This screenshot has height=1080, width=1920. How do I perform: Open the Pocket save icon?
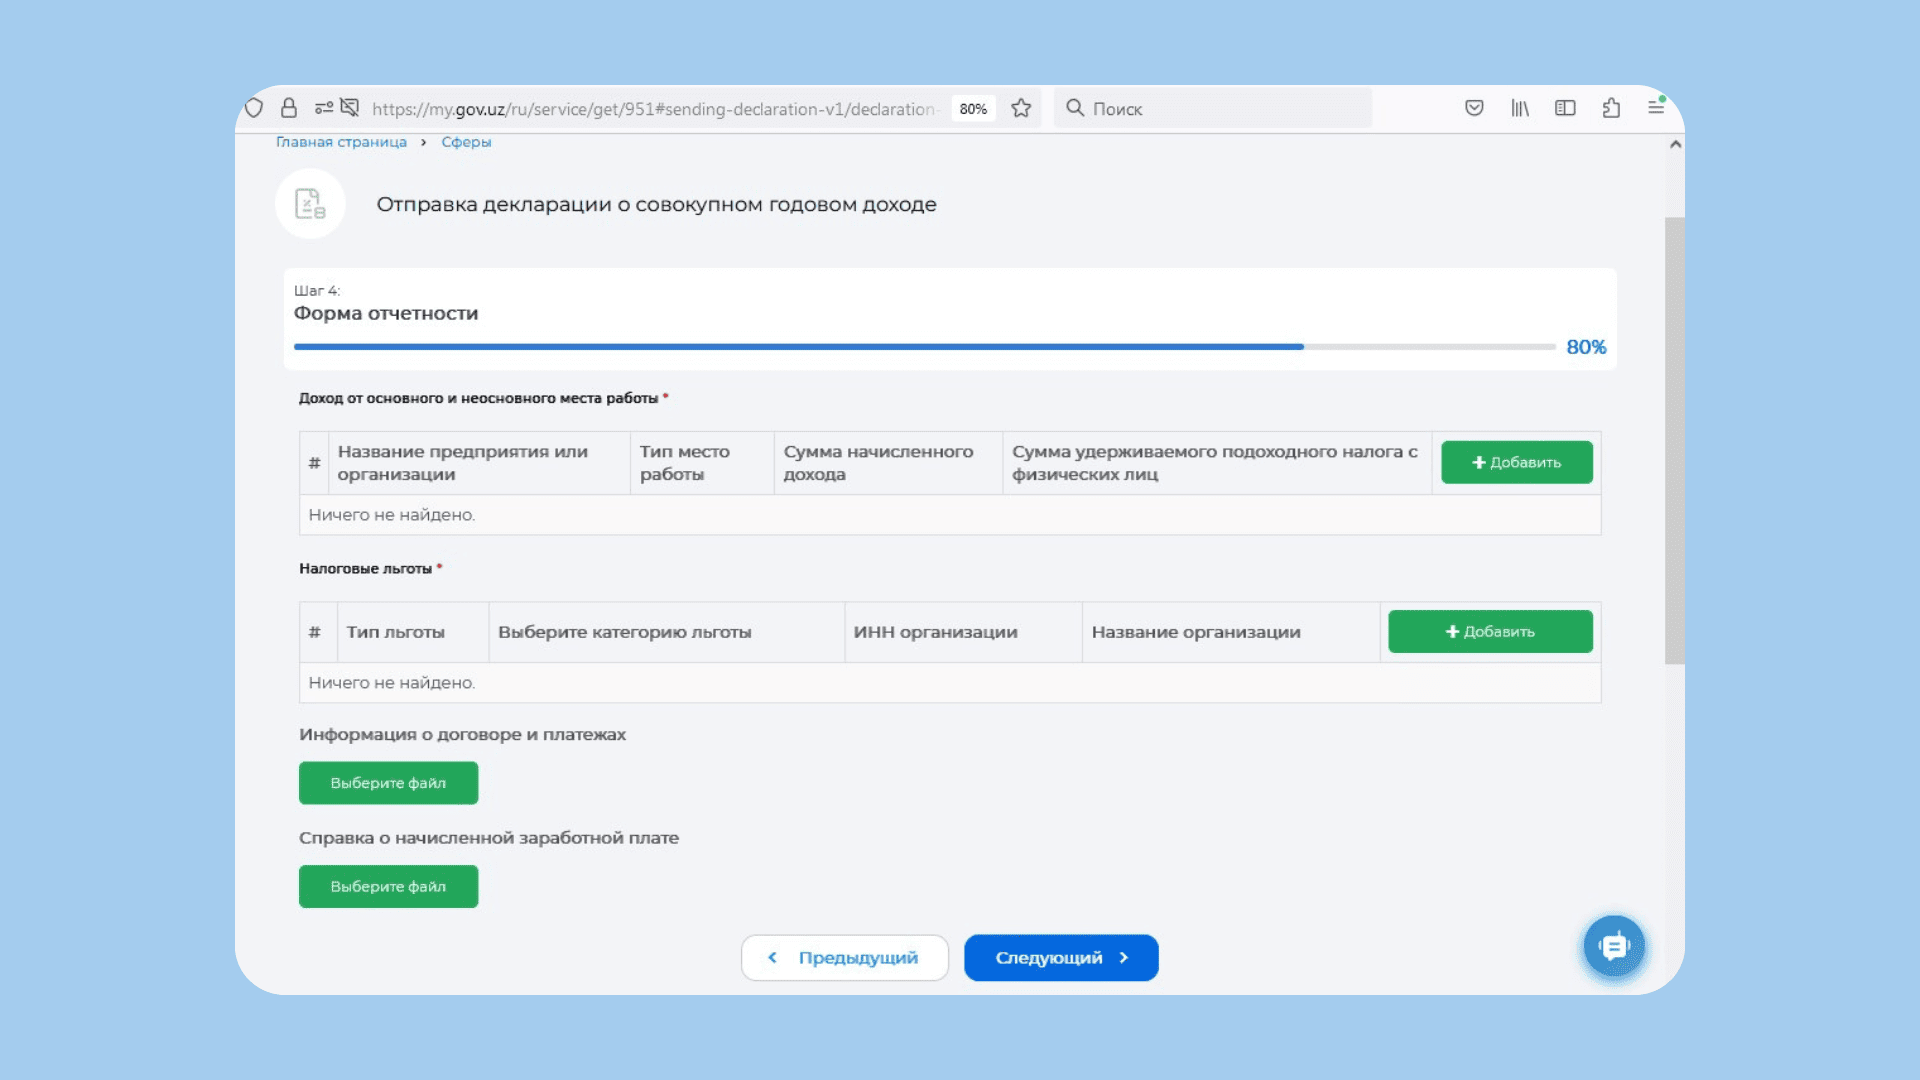1474,108
